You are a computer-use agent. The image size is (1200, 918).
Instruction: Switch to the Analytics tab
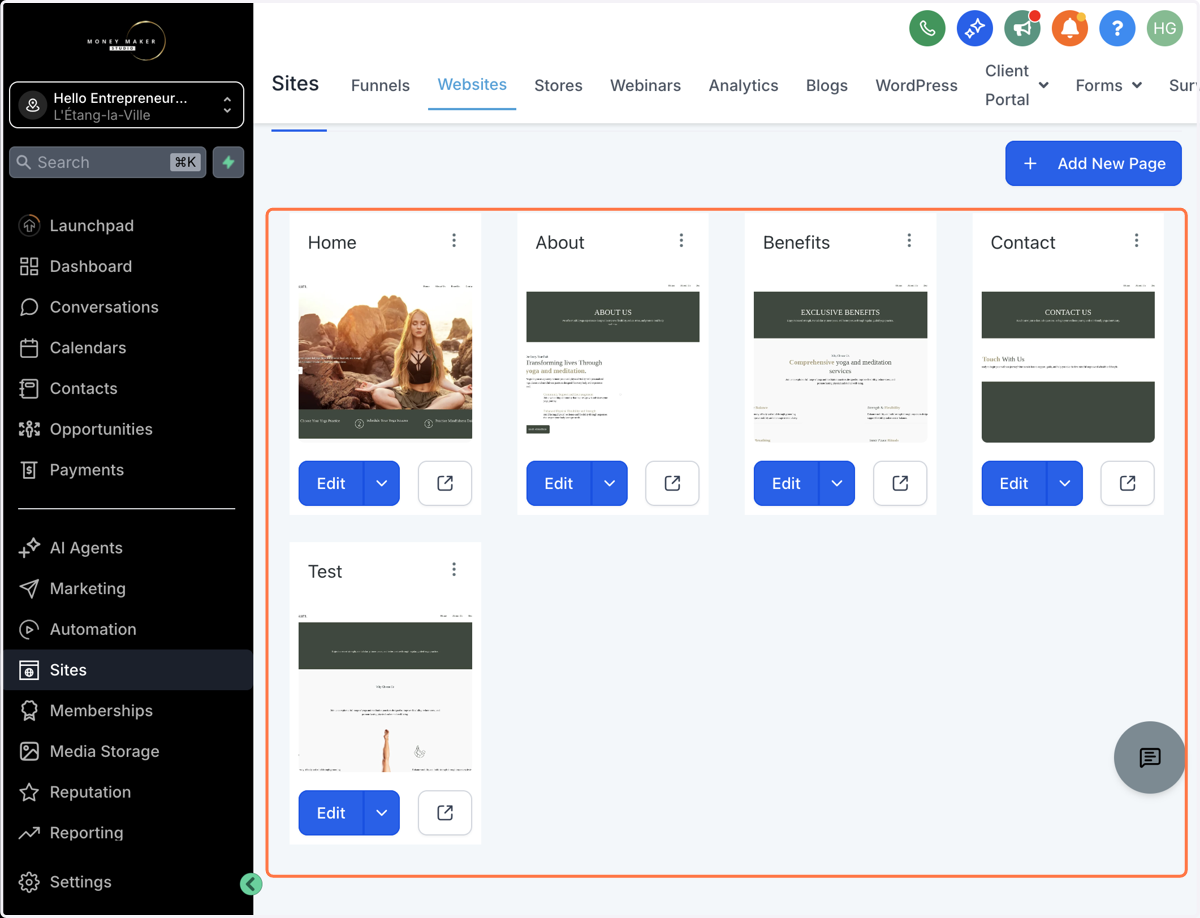pos(743,85)
